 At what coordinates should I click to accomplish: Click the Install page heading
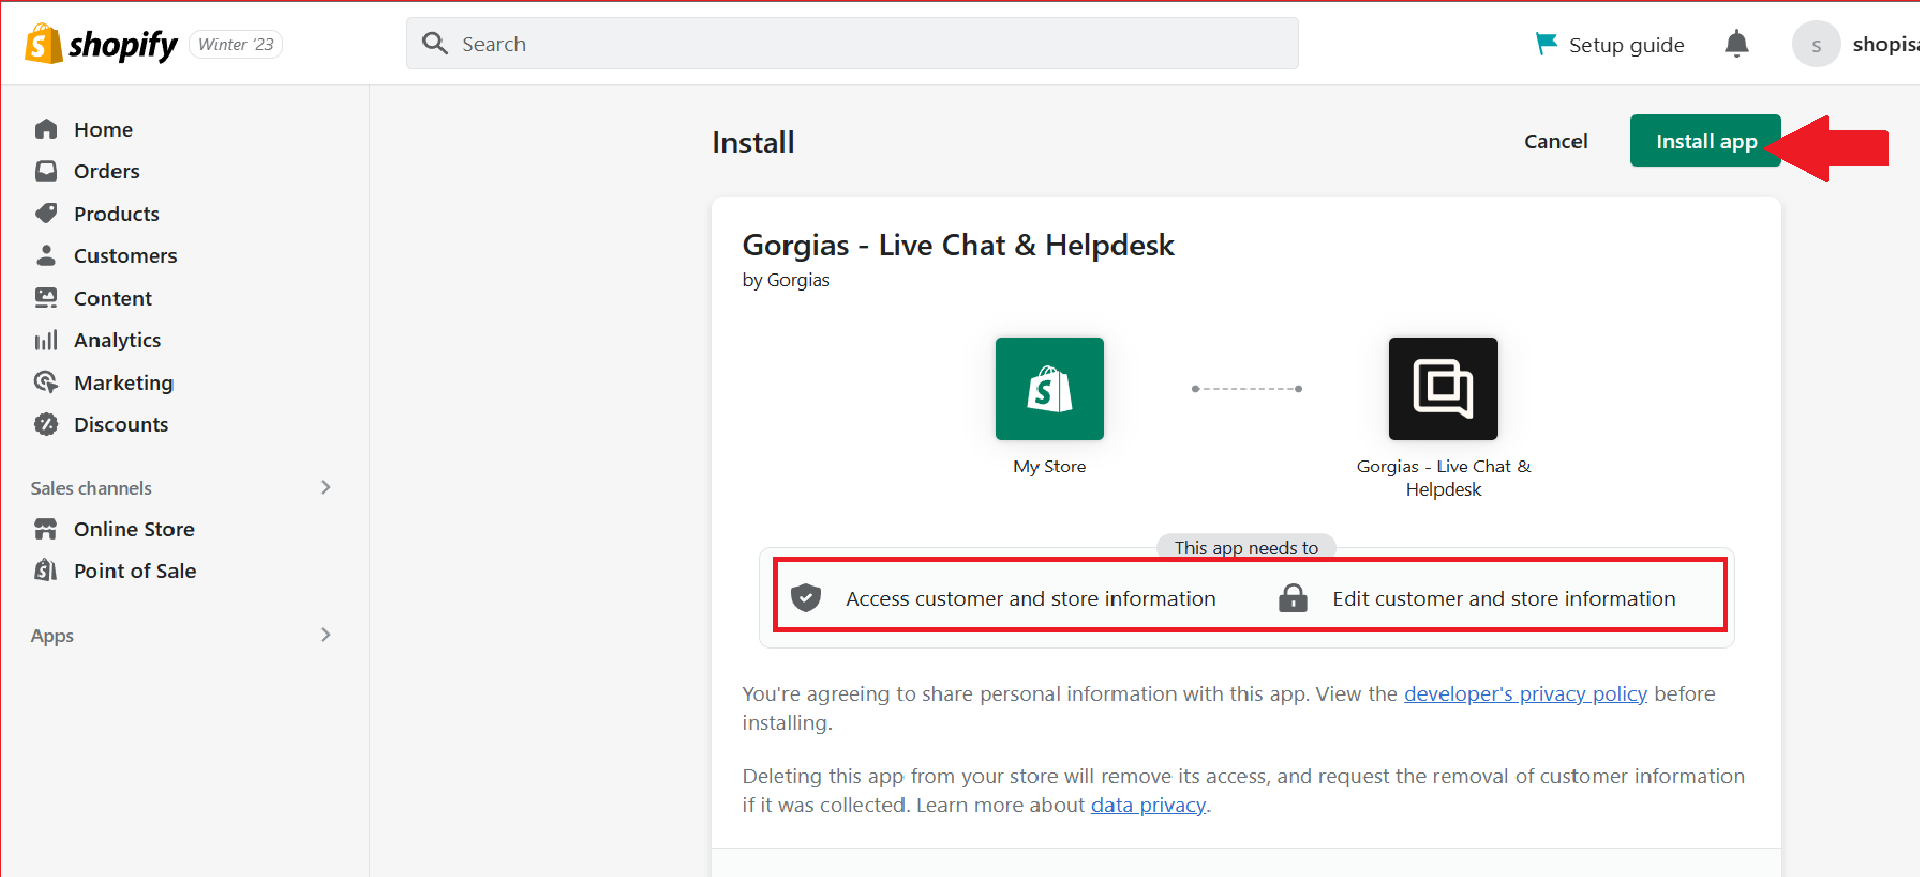[x=753, y=142]
